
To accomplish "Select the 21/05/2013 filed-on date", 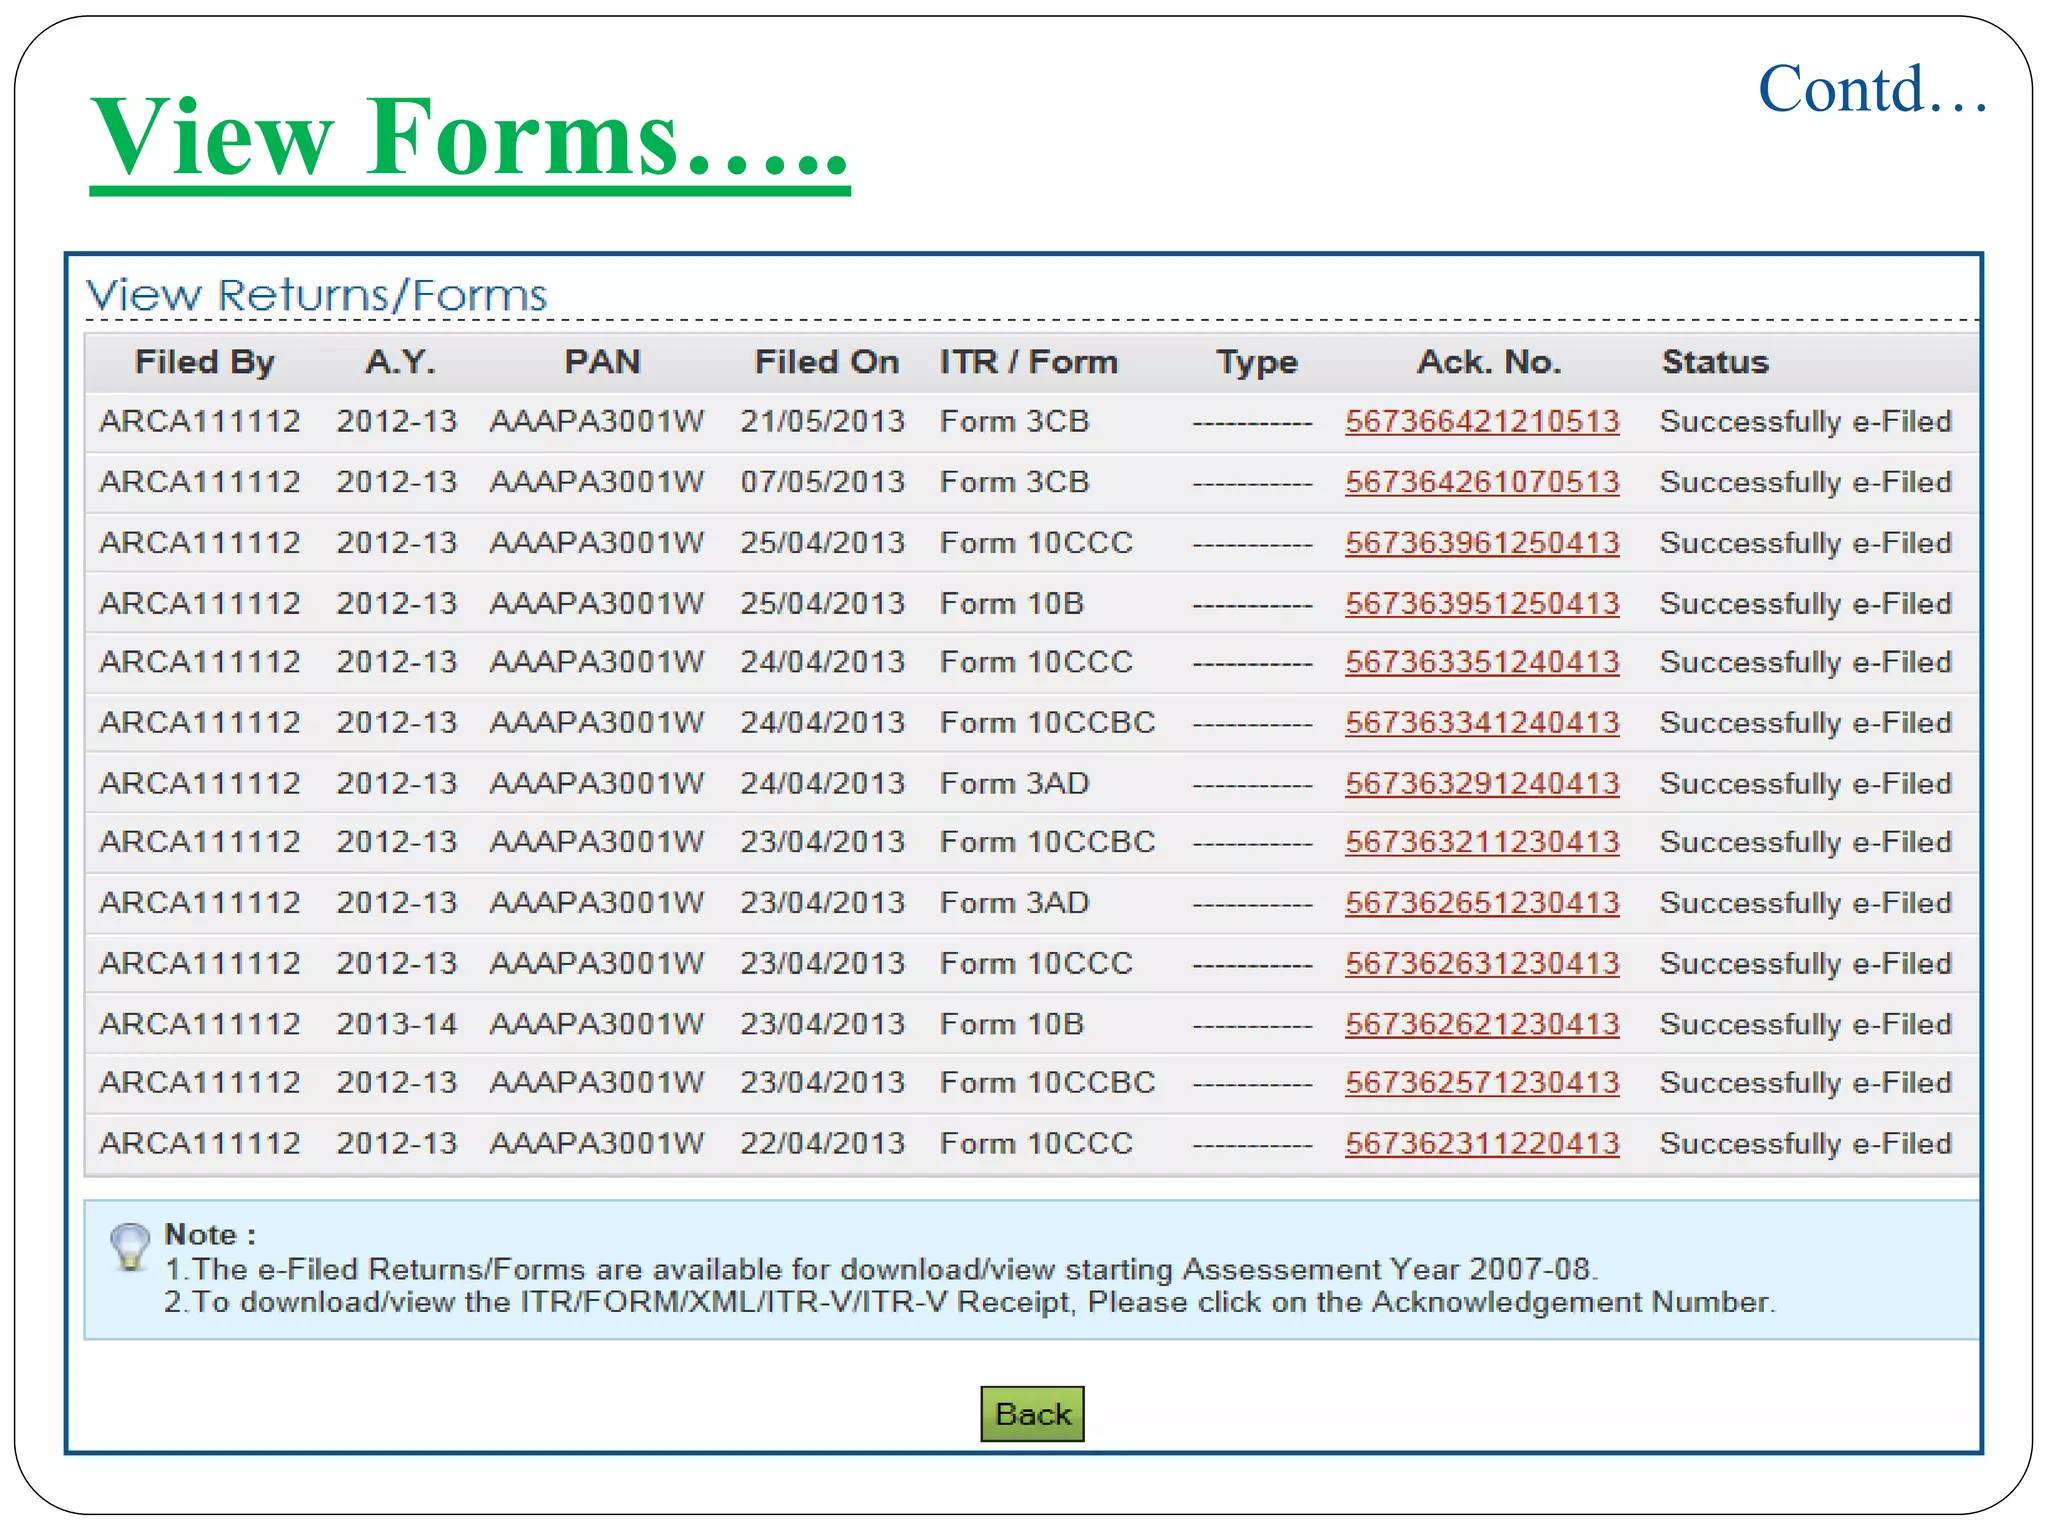I will point(823,422).
